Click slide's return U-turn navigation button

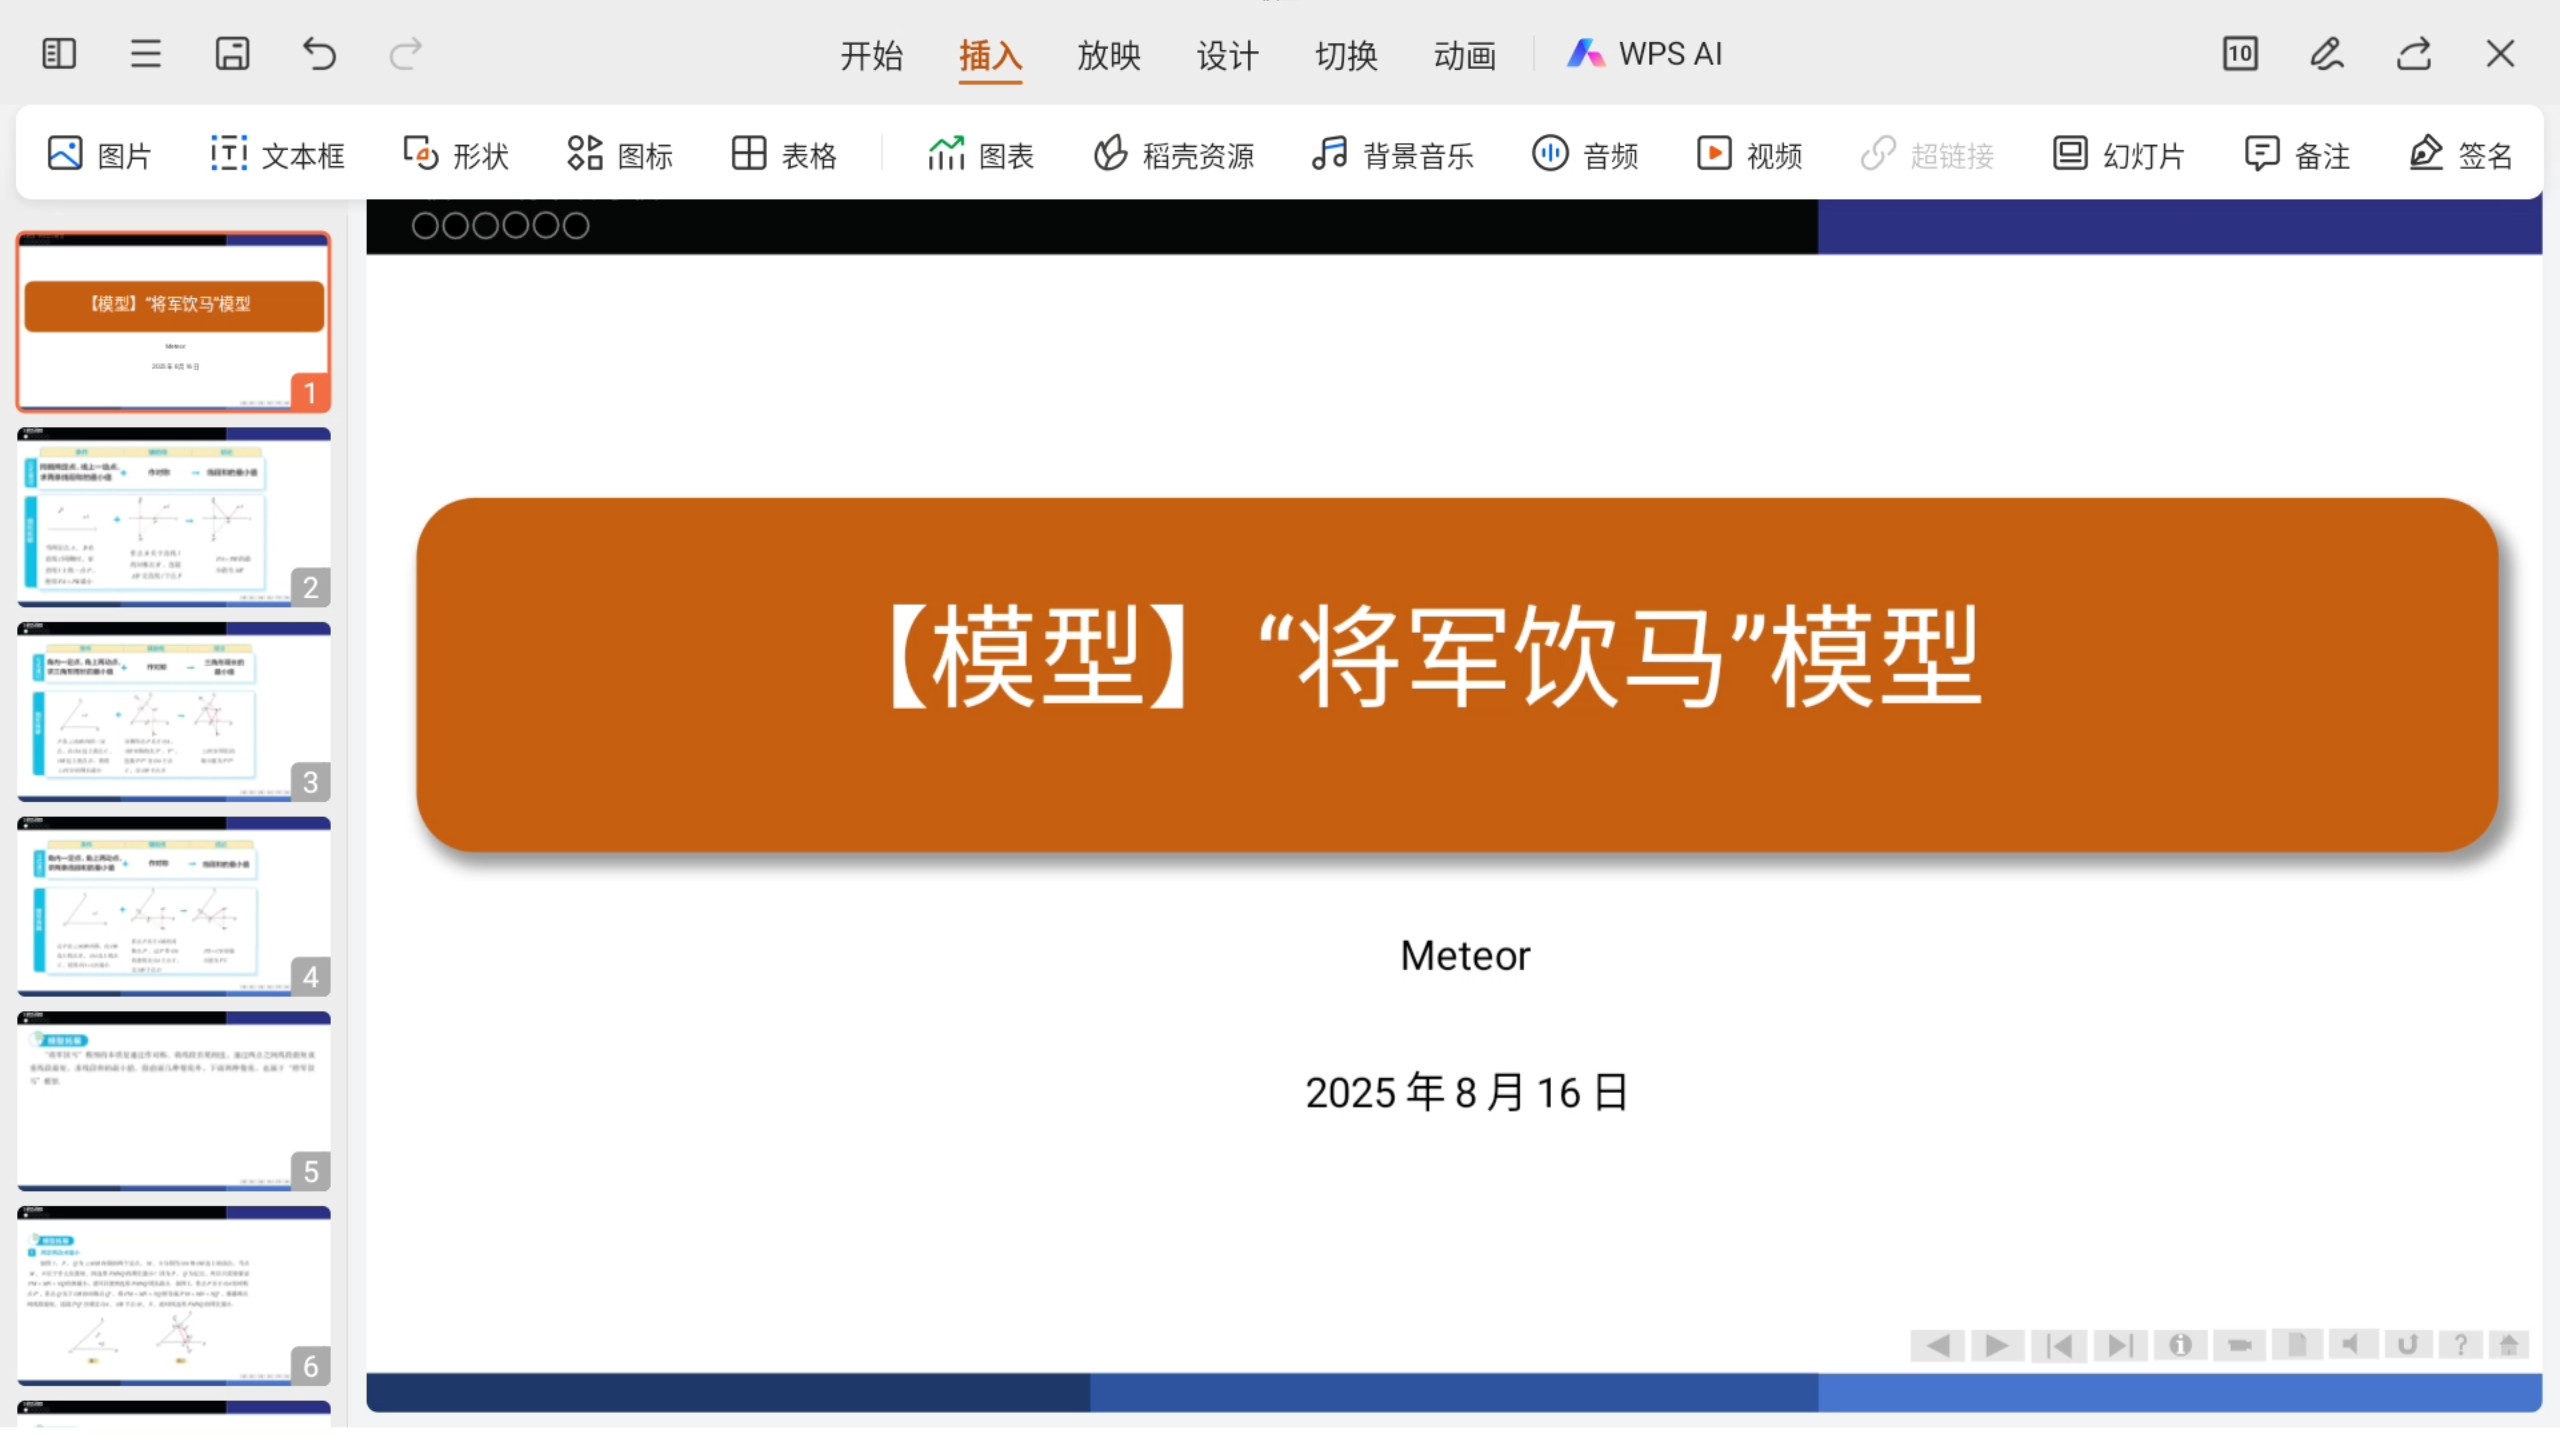2407,1345
